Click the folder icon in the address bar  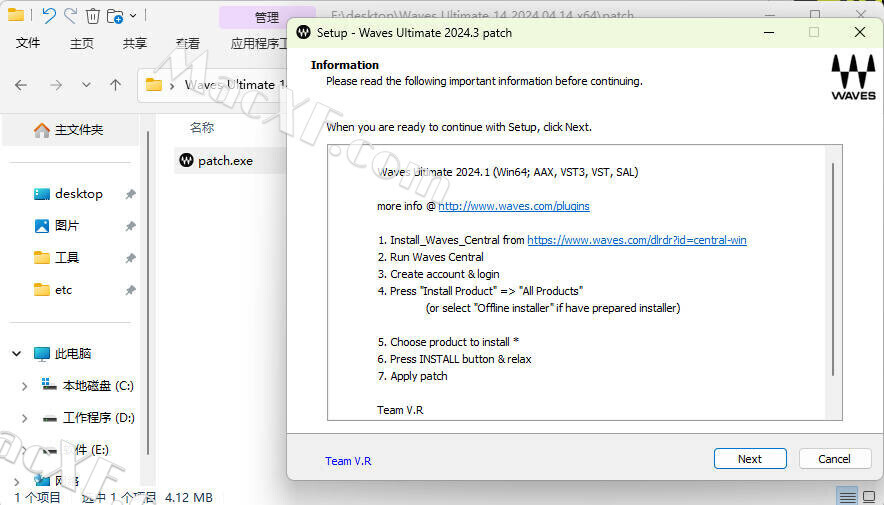[153, 85]
